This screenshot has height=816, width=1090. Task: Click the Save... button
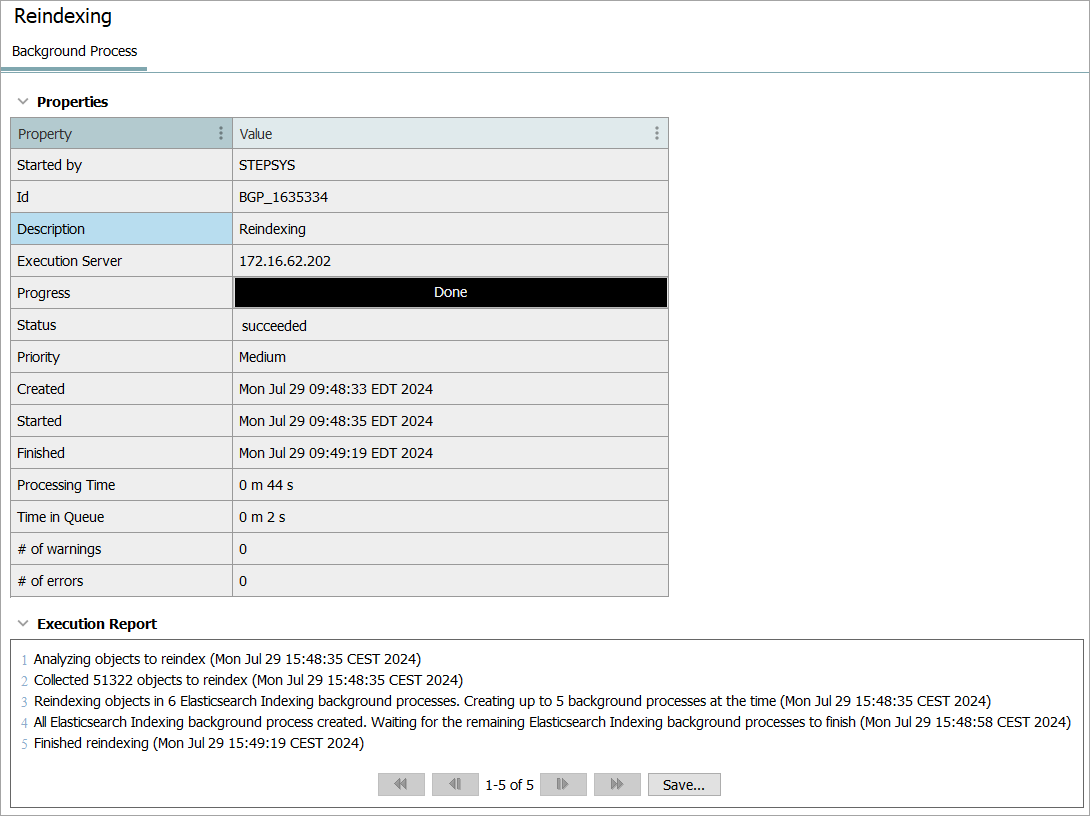pyautogui.click(x=684, y=785)
